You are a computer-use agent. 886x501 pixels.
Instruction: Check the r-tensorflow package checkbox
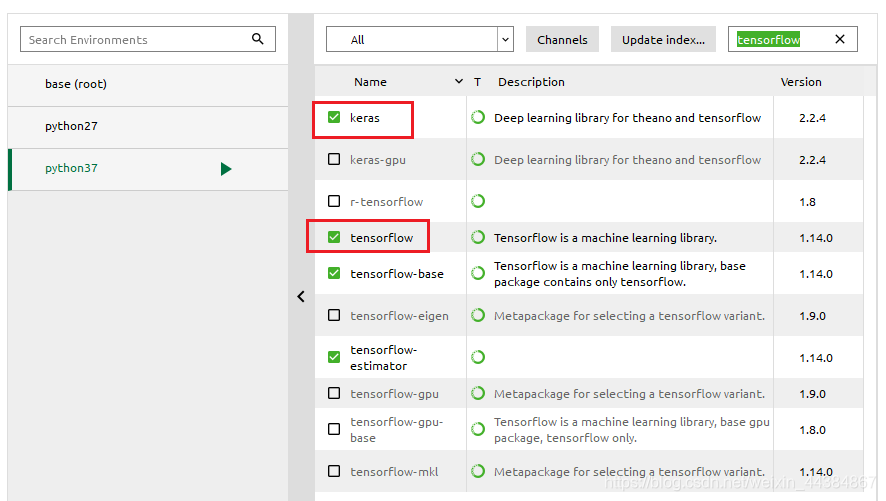[x=334, y=201]
